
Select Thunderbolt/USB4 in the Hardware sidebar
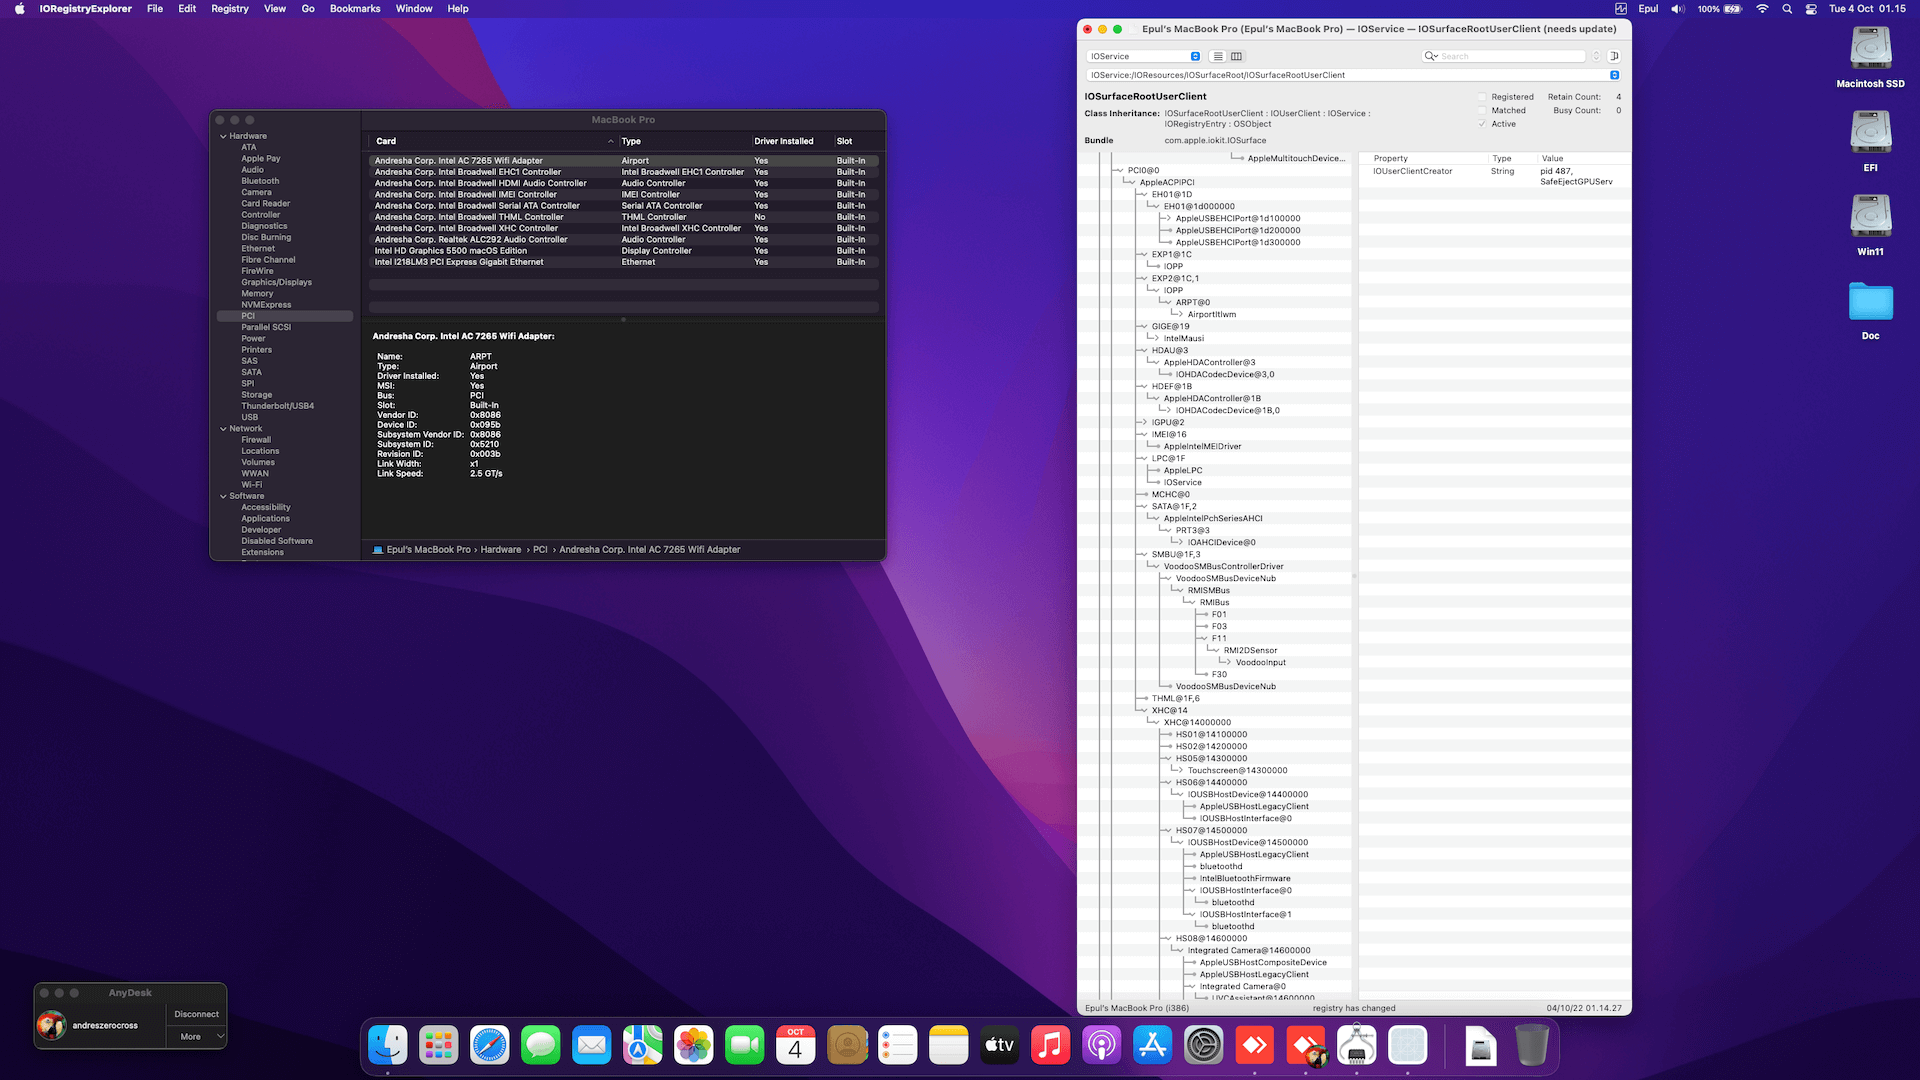pyautogui.click(x=277, y=407)
